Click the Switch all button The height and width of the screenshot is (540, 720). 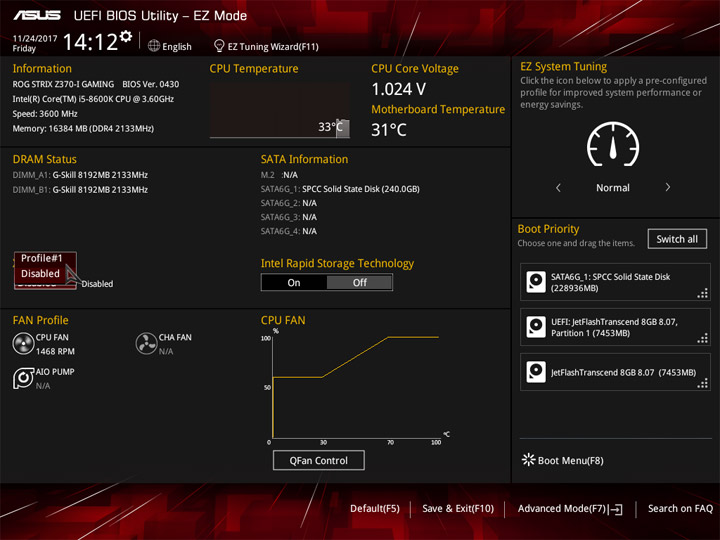[x=677, y=239]
